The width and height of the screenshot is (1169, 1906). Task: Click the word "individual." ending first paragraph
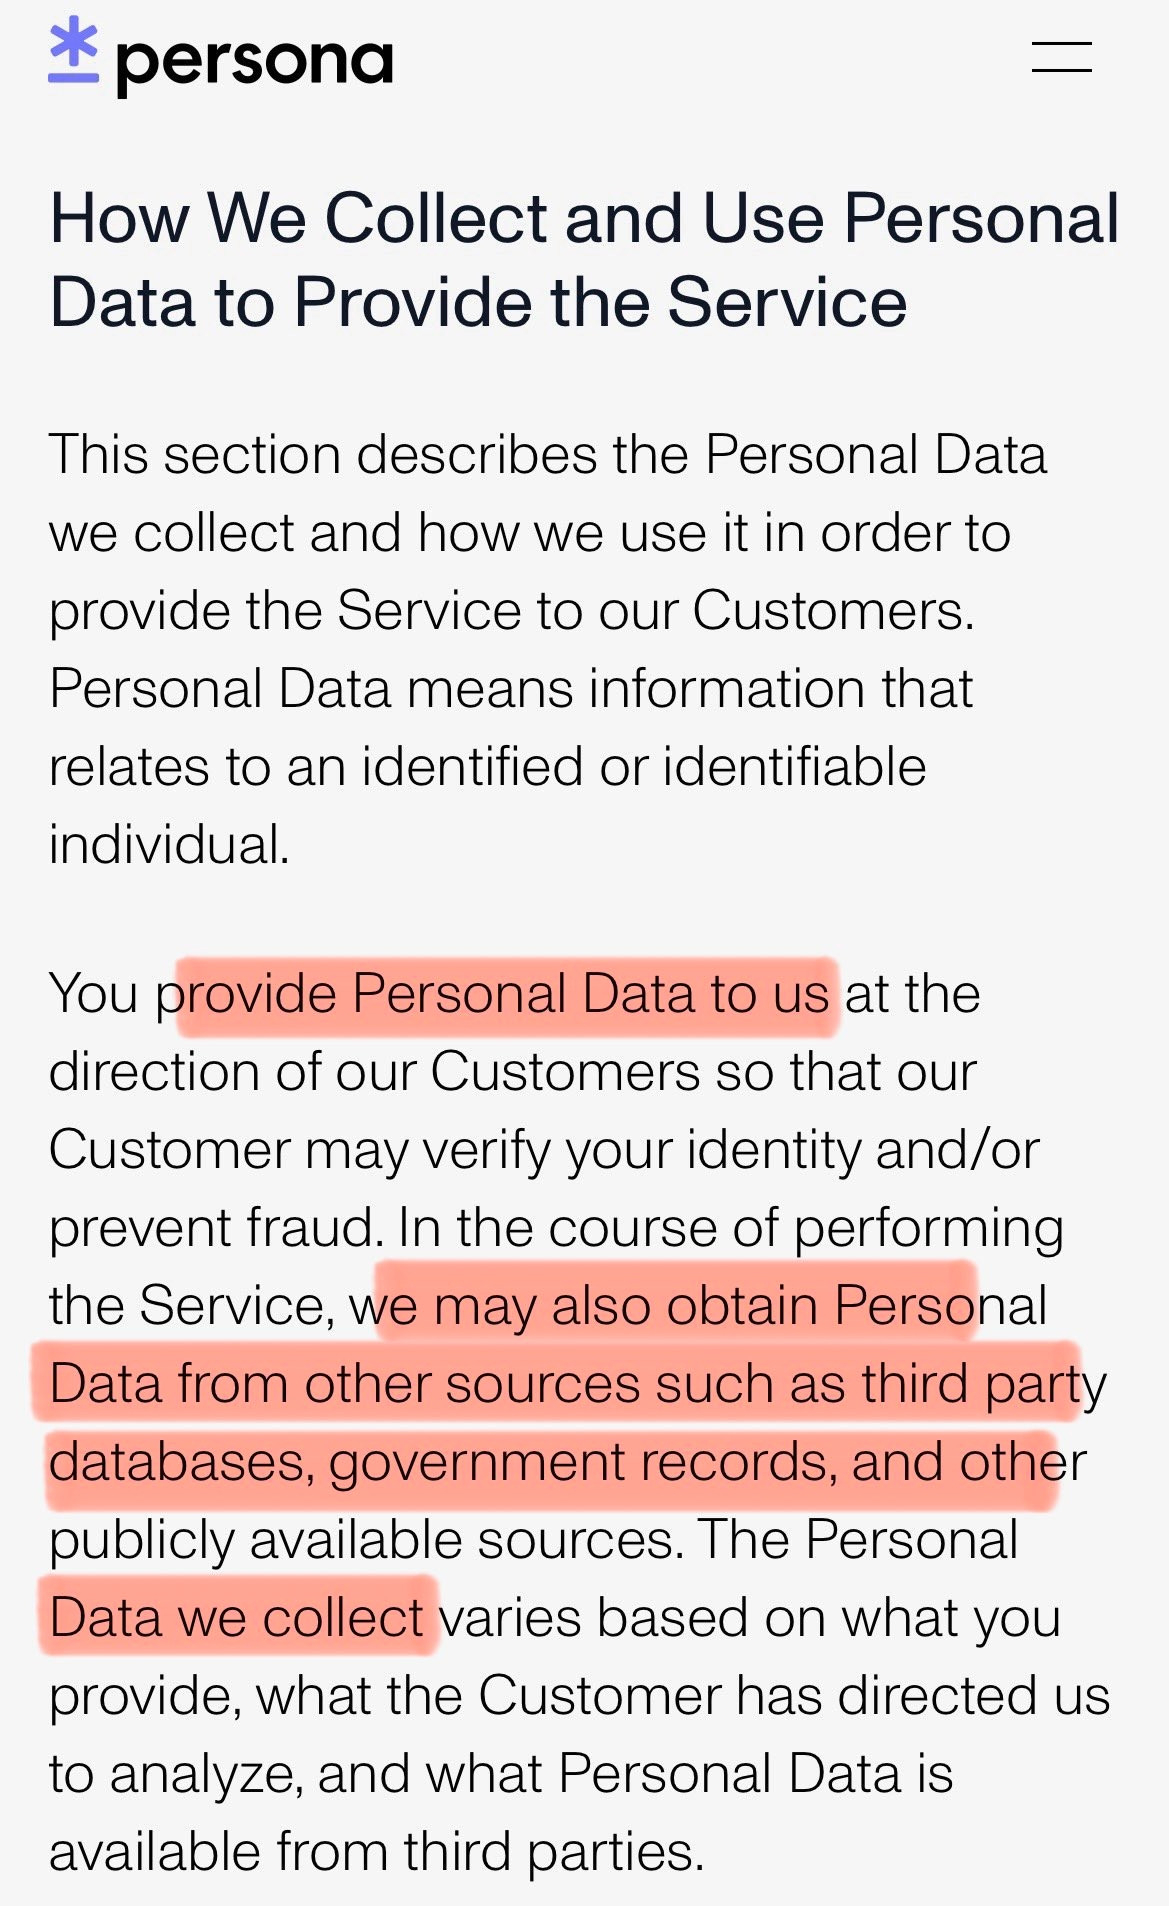pyautogui.click(x=169, y=845)
